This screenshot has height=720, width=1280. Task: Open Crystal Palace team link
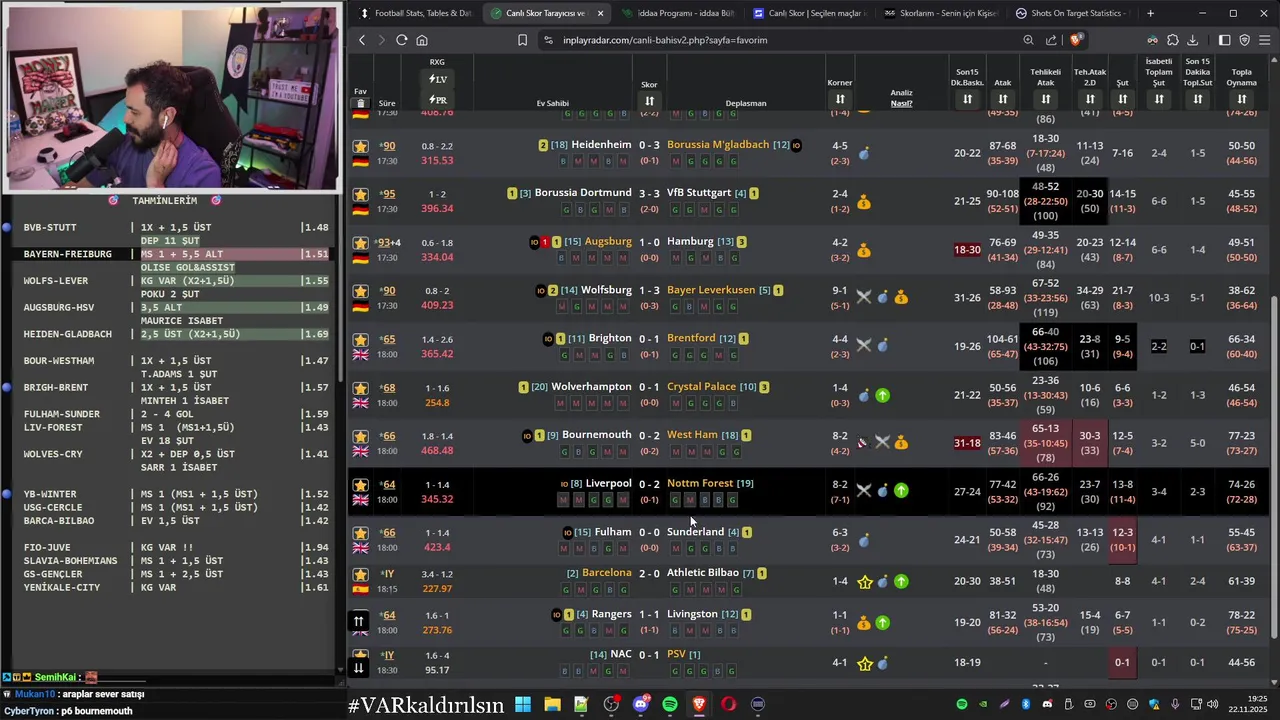click(701, 387)
